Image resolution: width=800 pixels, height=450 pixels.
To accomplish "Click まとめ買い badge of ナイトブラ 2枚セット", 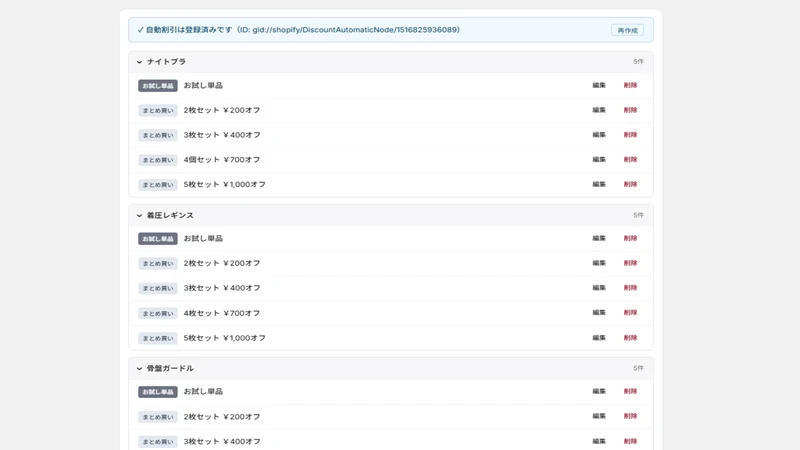I will tap(158, 110).
